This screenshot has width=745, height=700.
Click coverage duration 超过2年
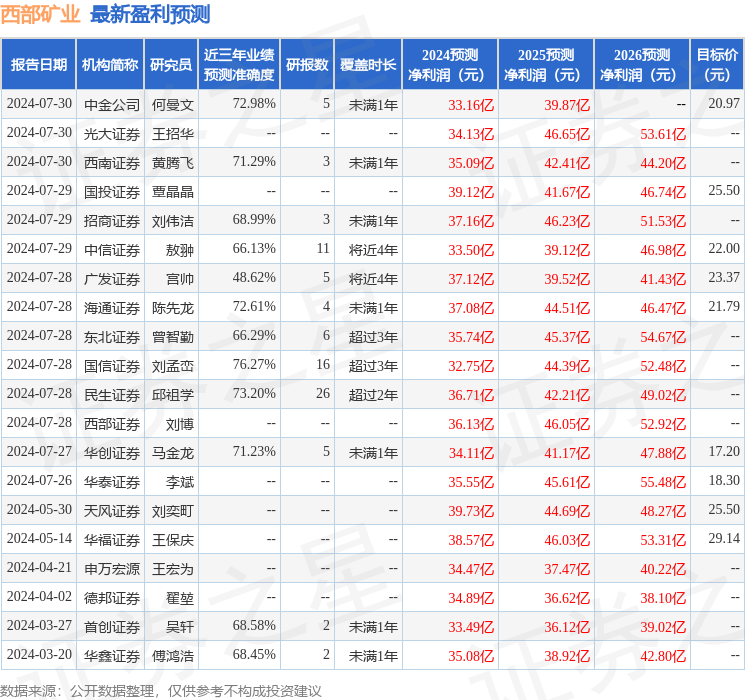pyautogui.click(x=373, y=394)
